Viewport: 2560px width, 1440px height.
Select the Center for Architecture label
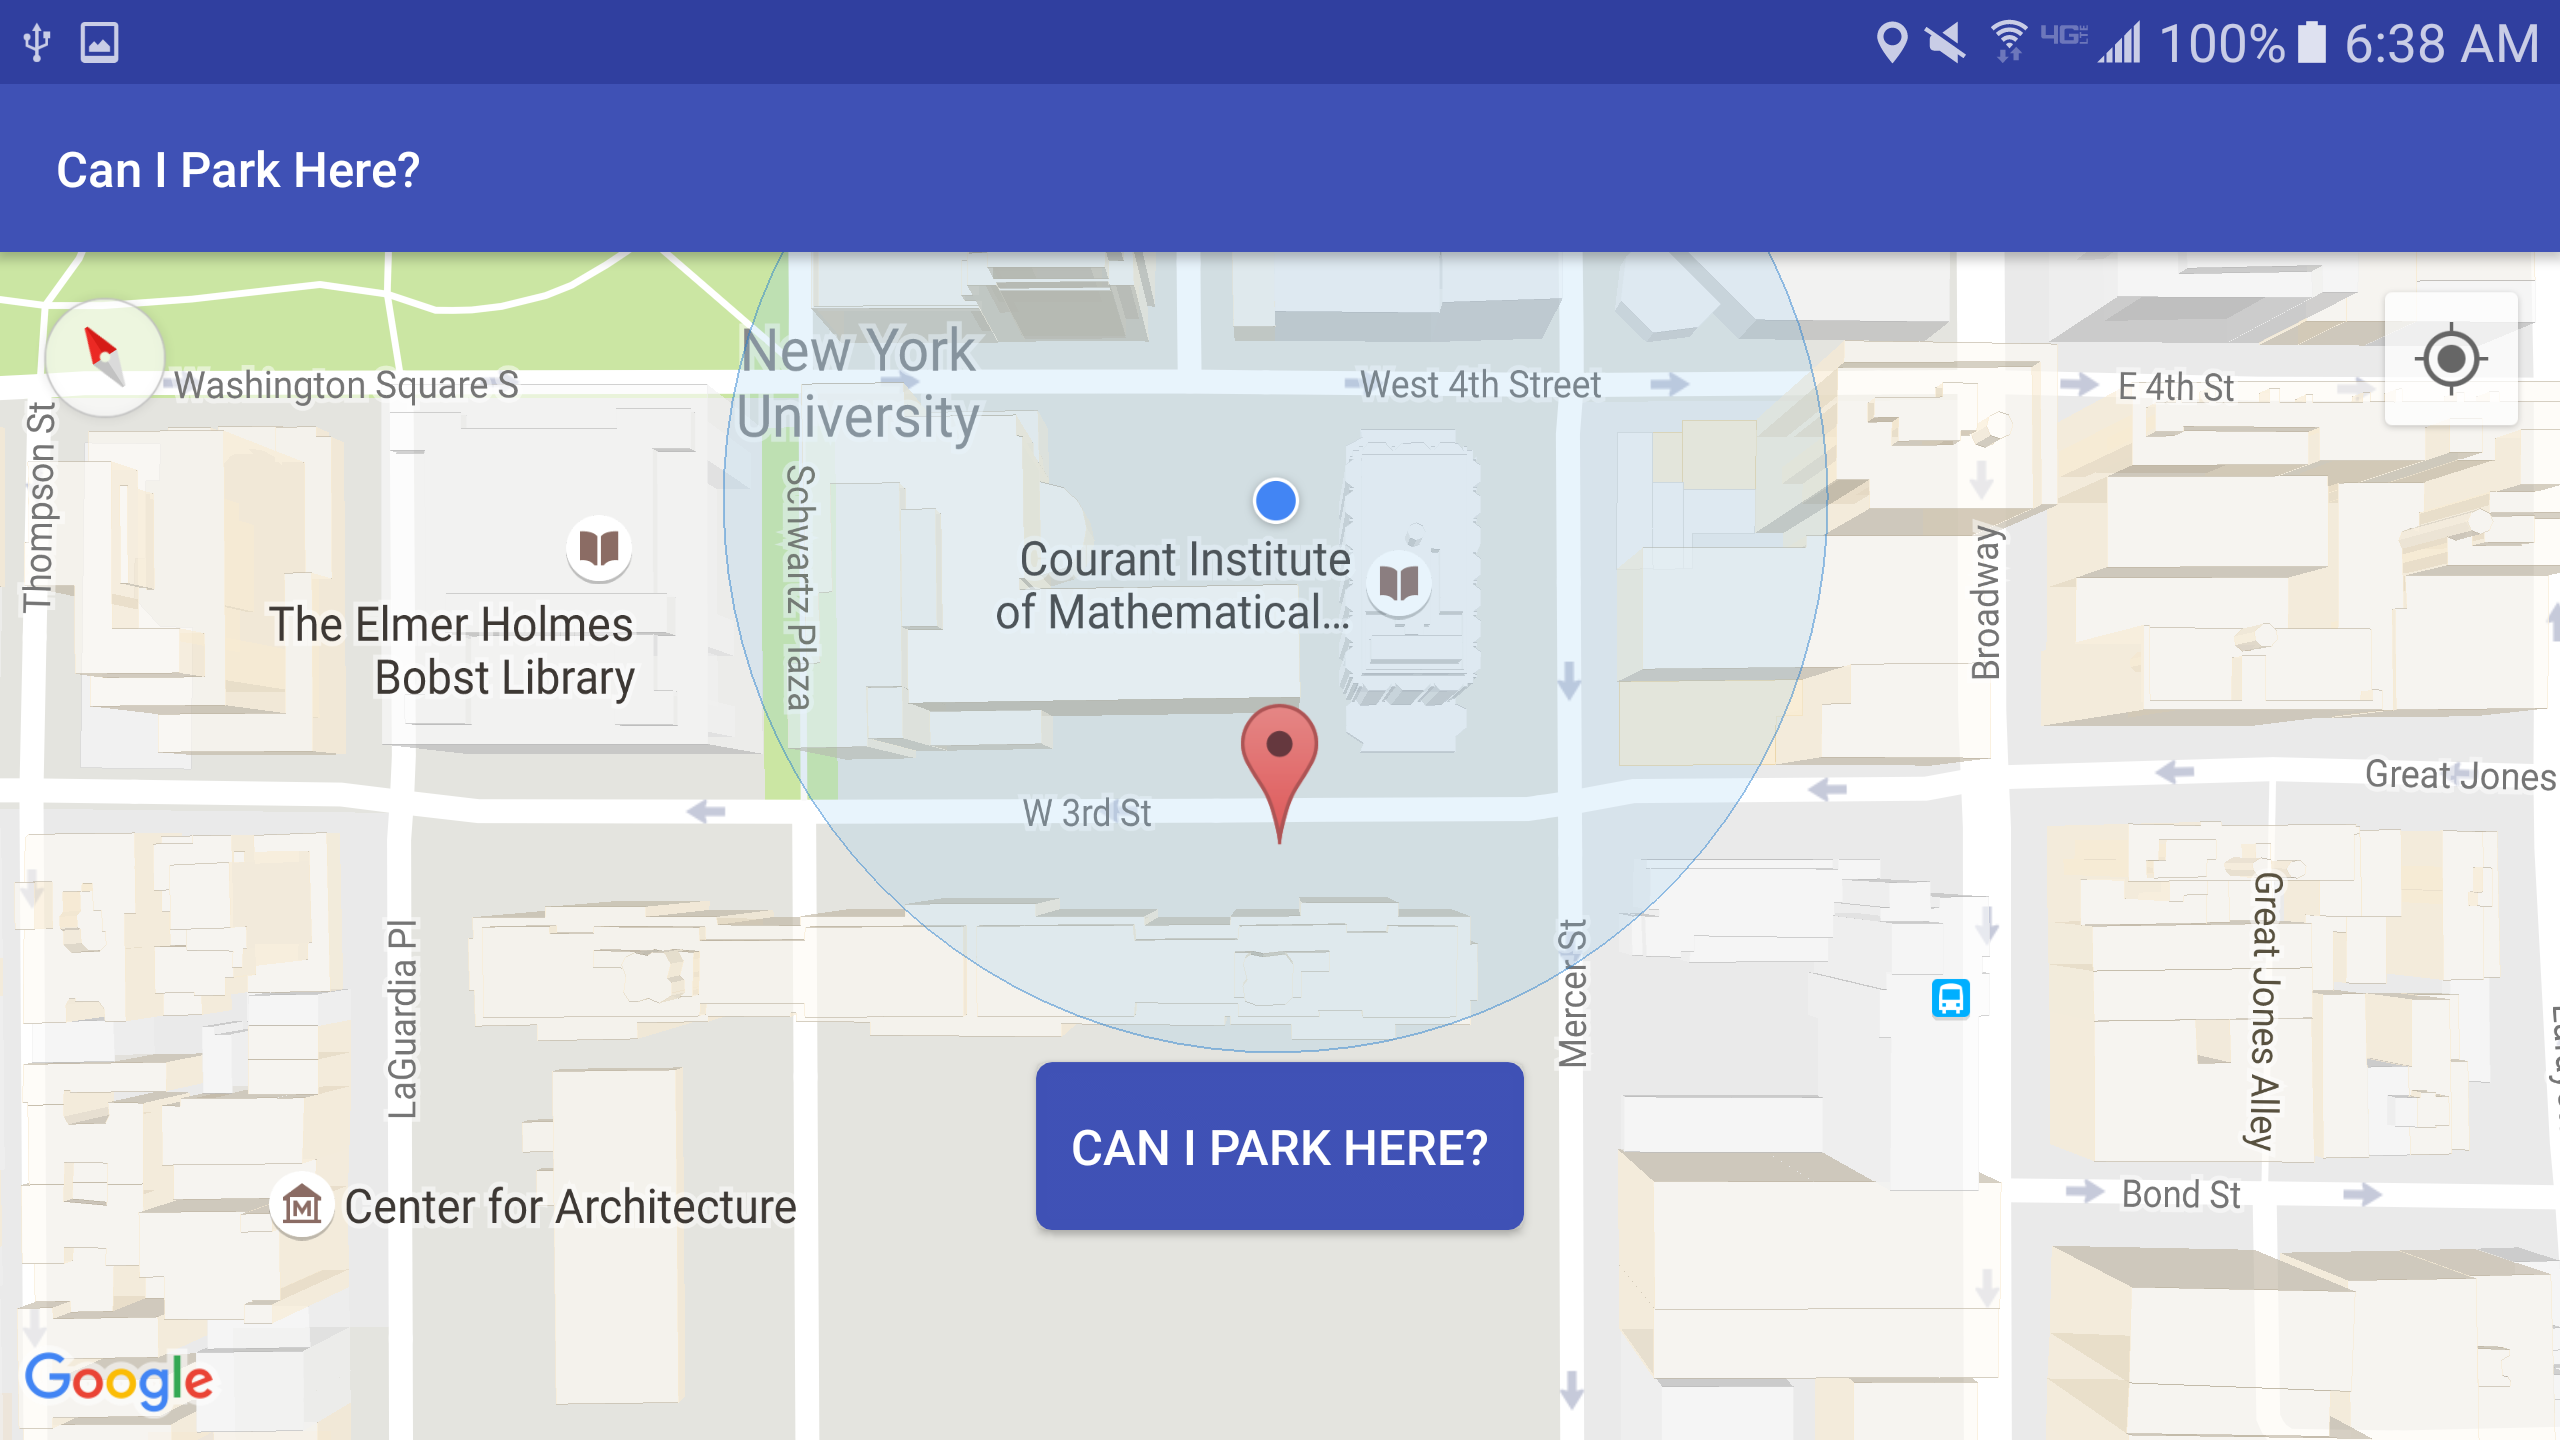(x=571, y=1206)
